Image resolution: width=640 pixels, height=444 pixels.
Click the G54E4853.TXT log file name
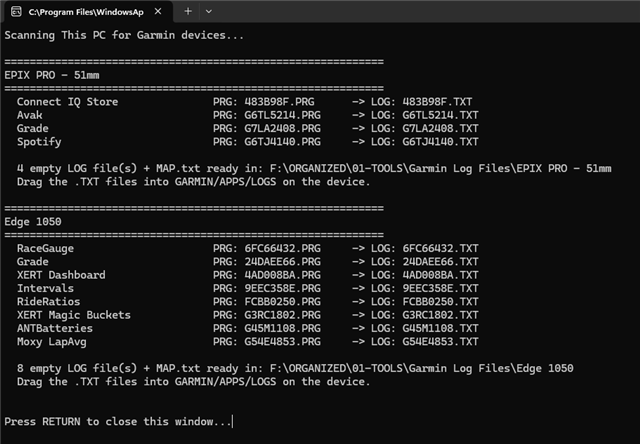[x=440, y=342]
